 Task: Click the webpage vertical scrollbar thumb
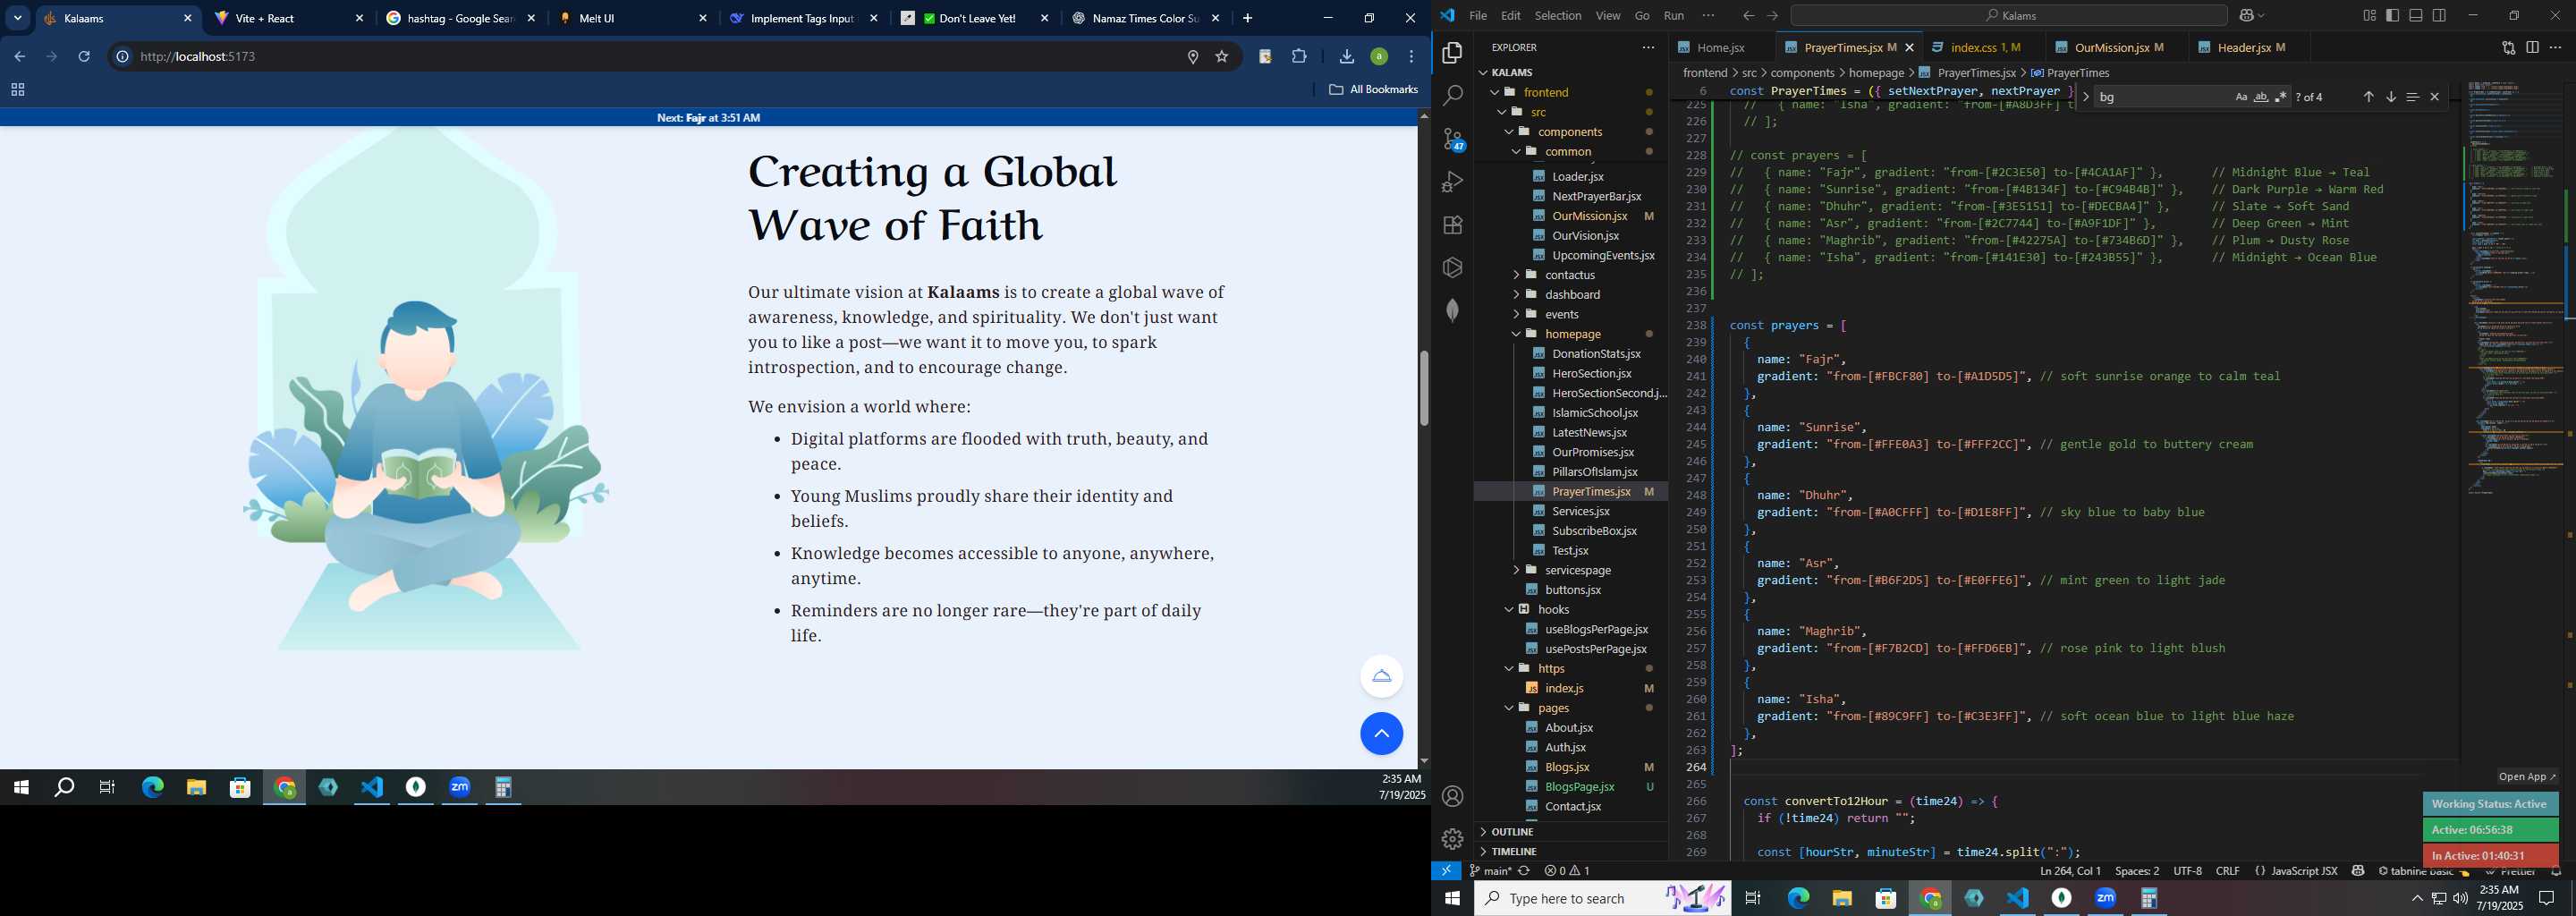tap(1423, 388)
